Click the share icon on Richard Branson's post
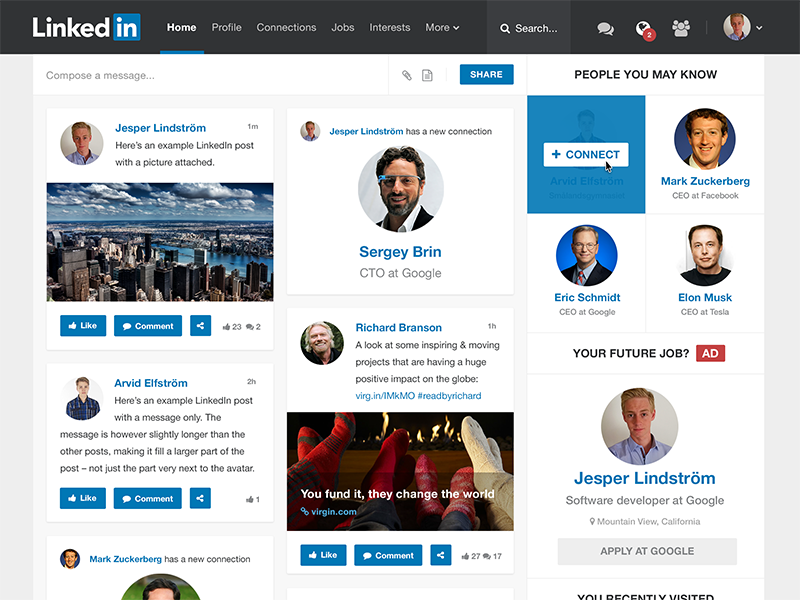Screen dimensions: 800x600 click(x=440, y=554)
